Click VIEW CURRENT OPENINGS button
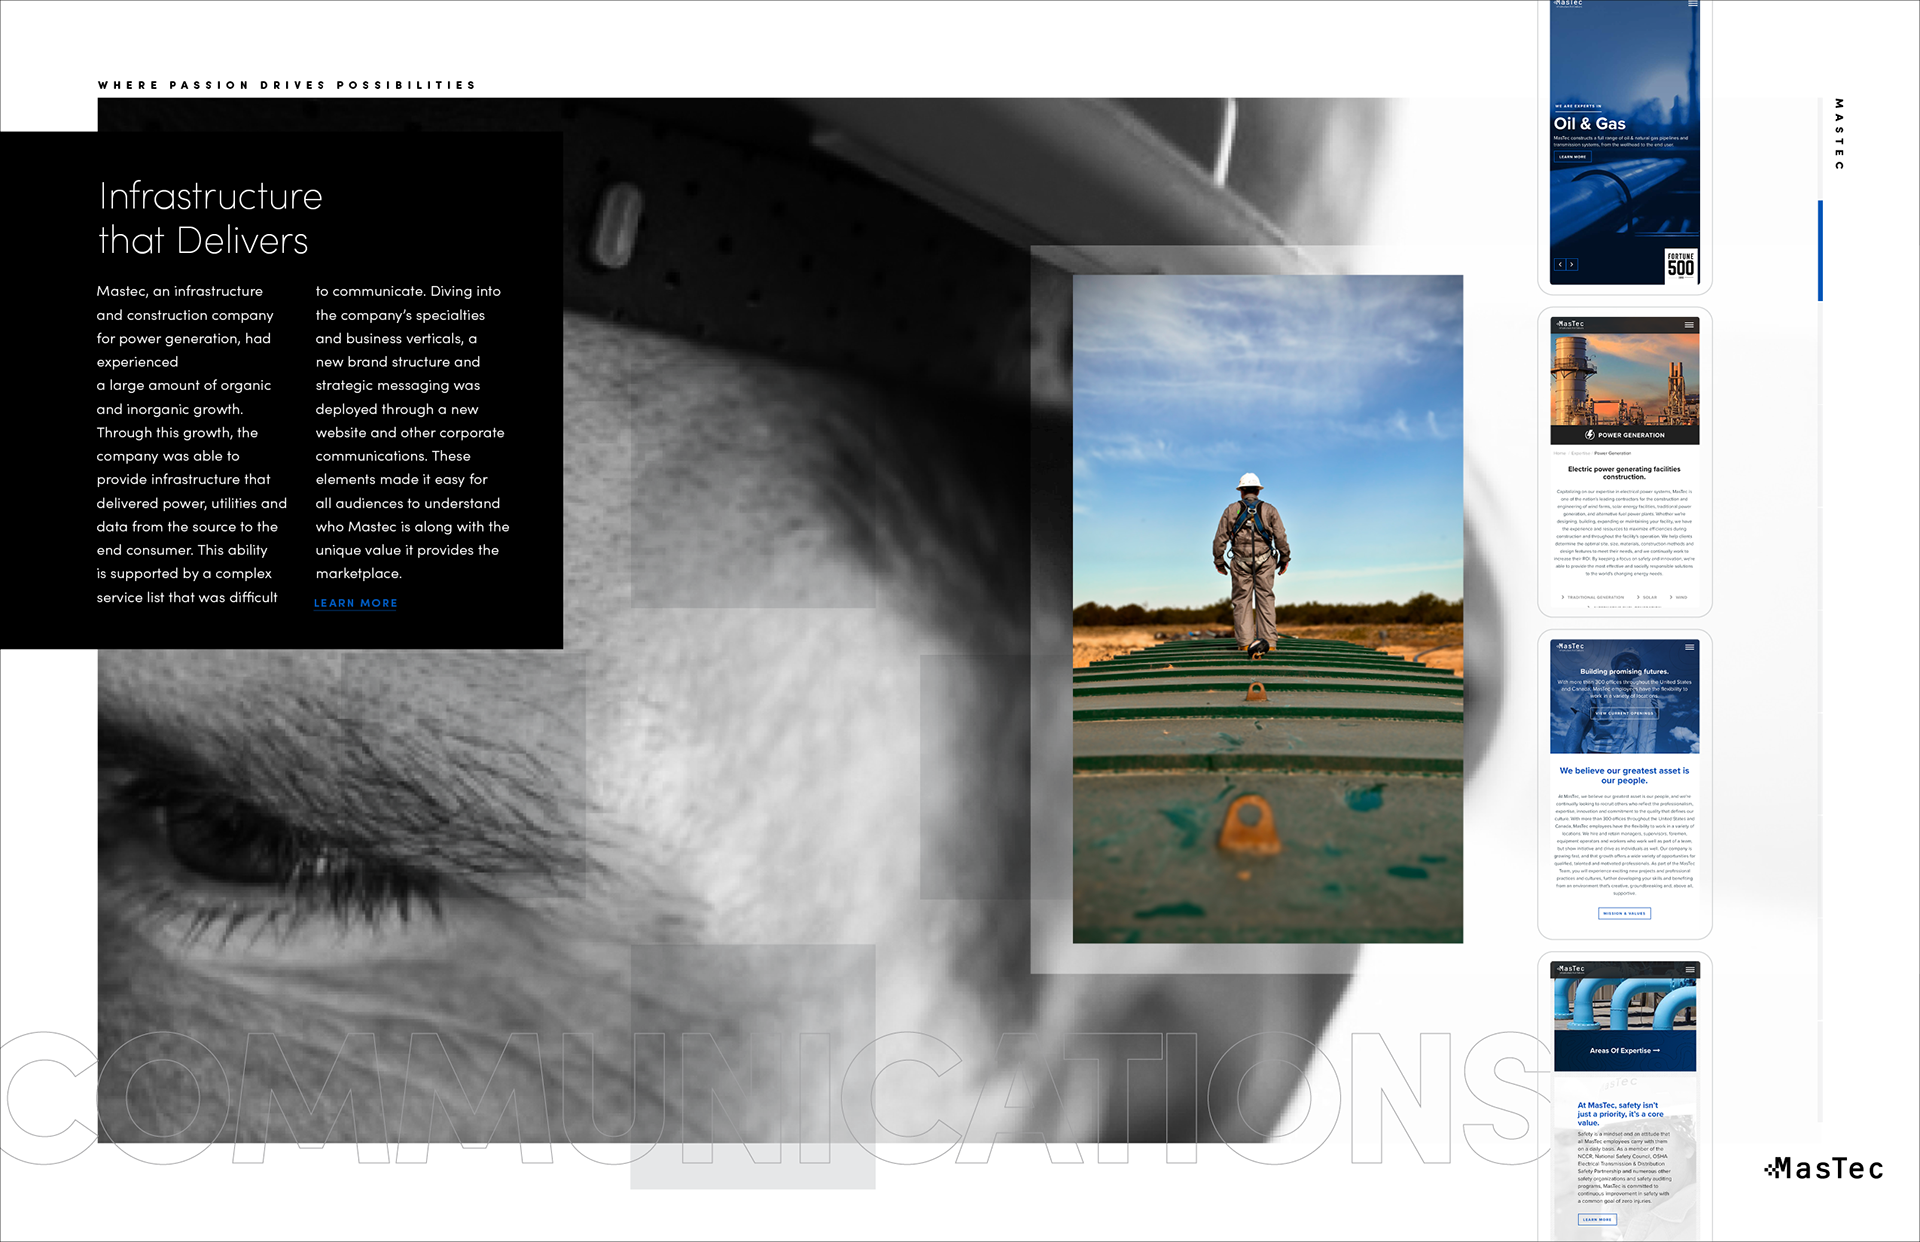The height and width of the screenshot is (1242, 1920). click(x=1625, y=713)
